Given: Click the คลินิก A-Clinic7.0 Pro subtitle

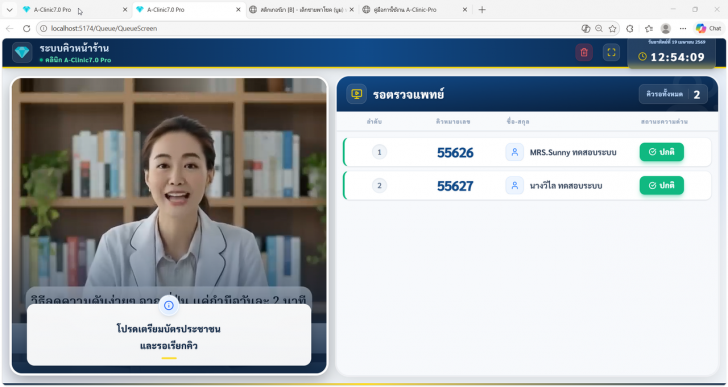Looking at the screenshot, I should (78, 60).
